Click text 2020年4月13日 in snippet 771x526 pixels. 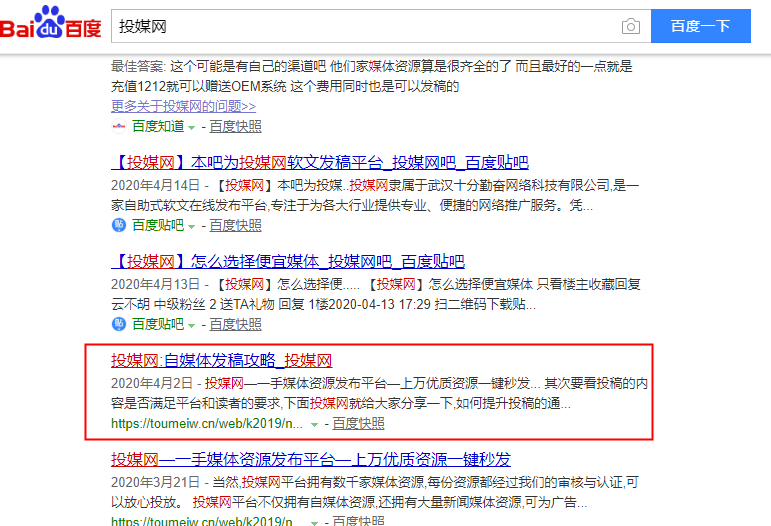[x=155, y=284]
